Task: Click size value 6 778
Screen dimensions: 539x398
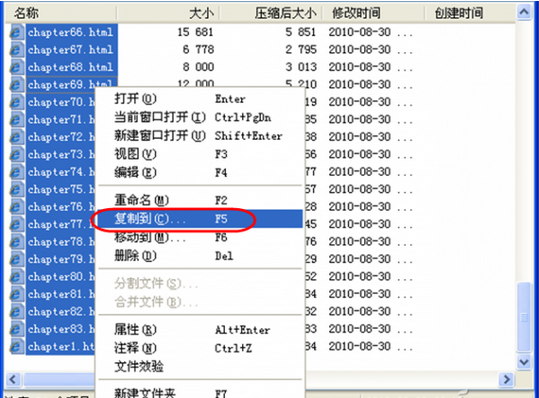Action: 198,50
